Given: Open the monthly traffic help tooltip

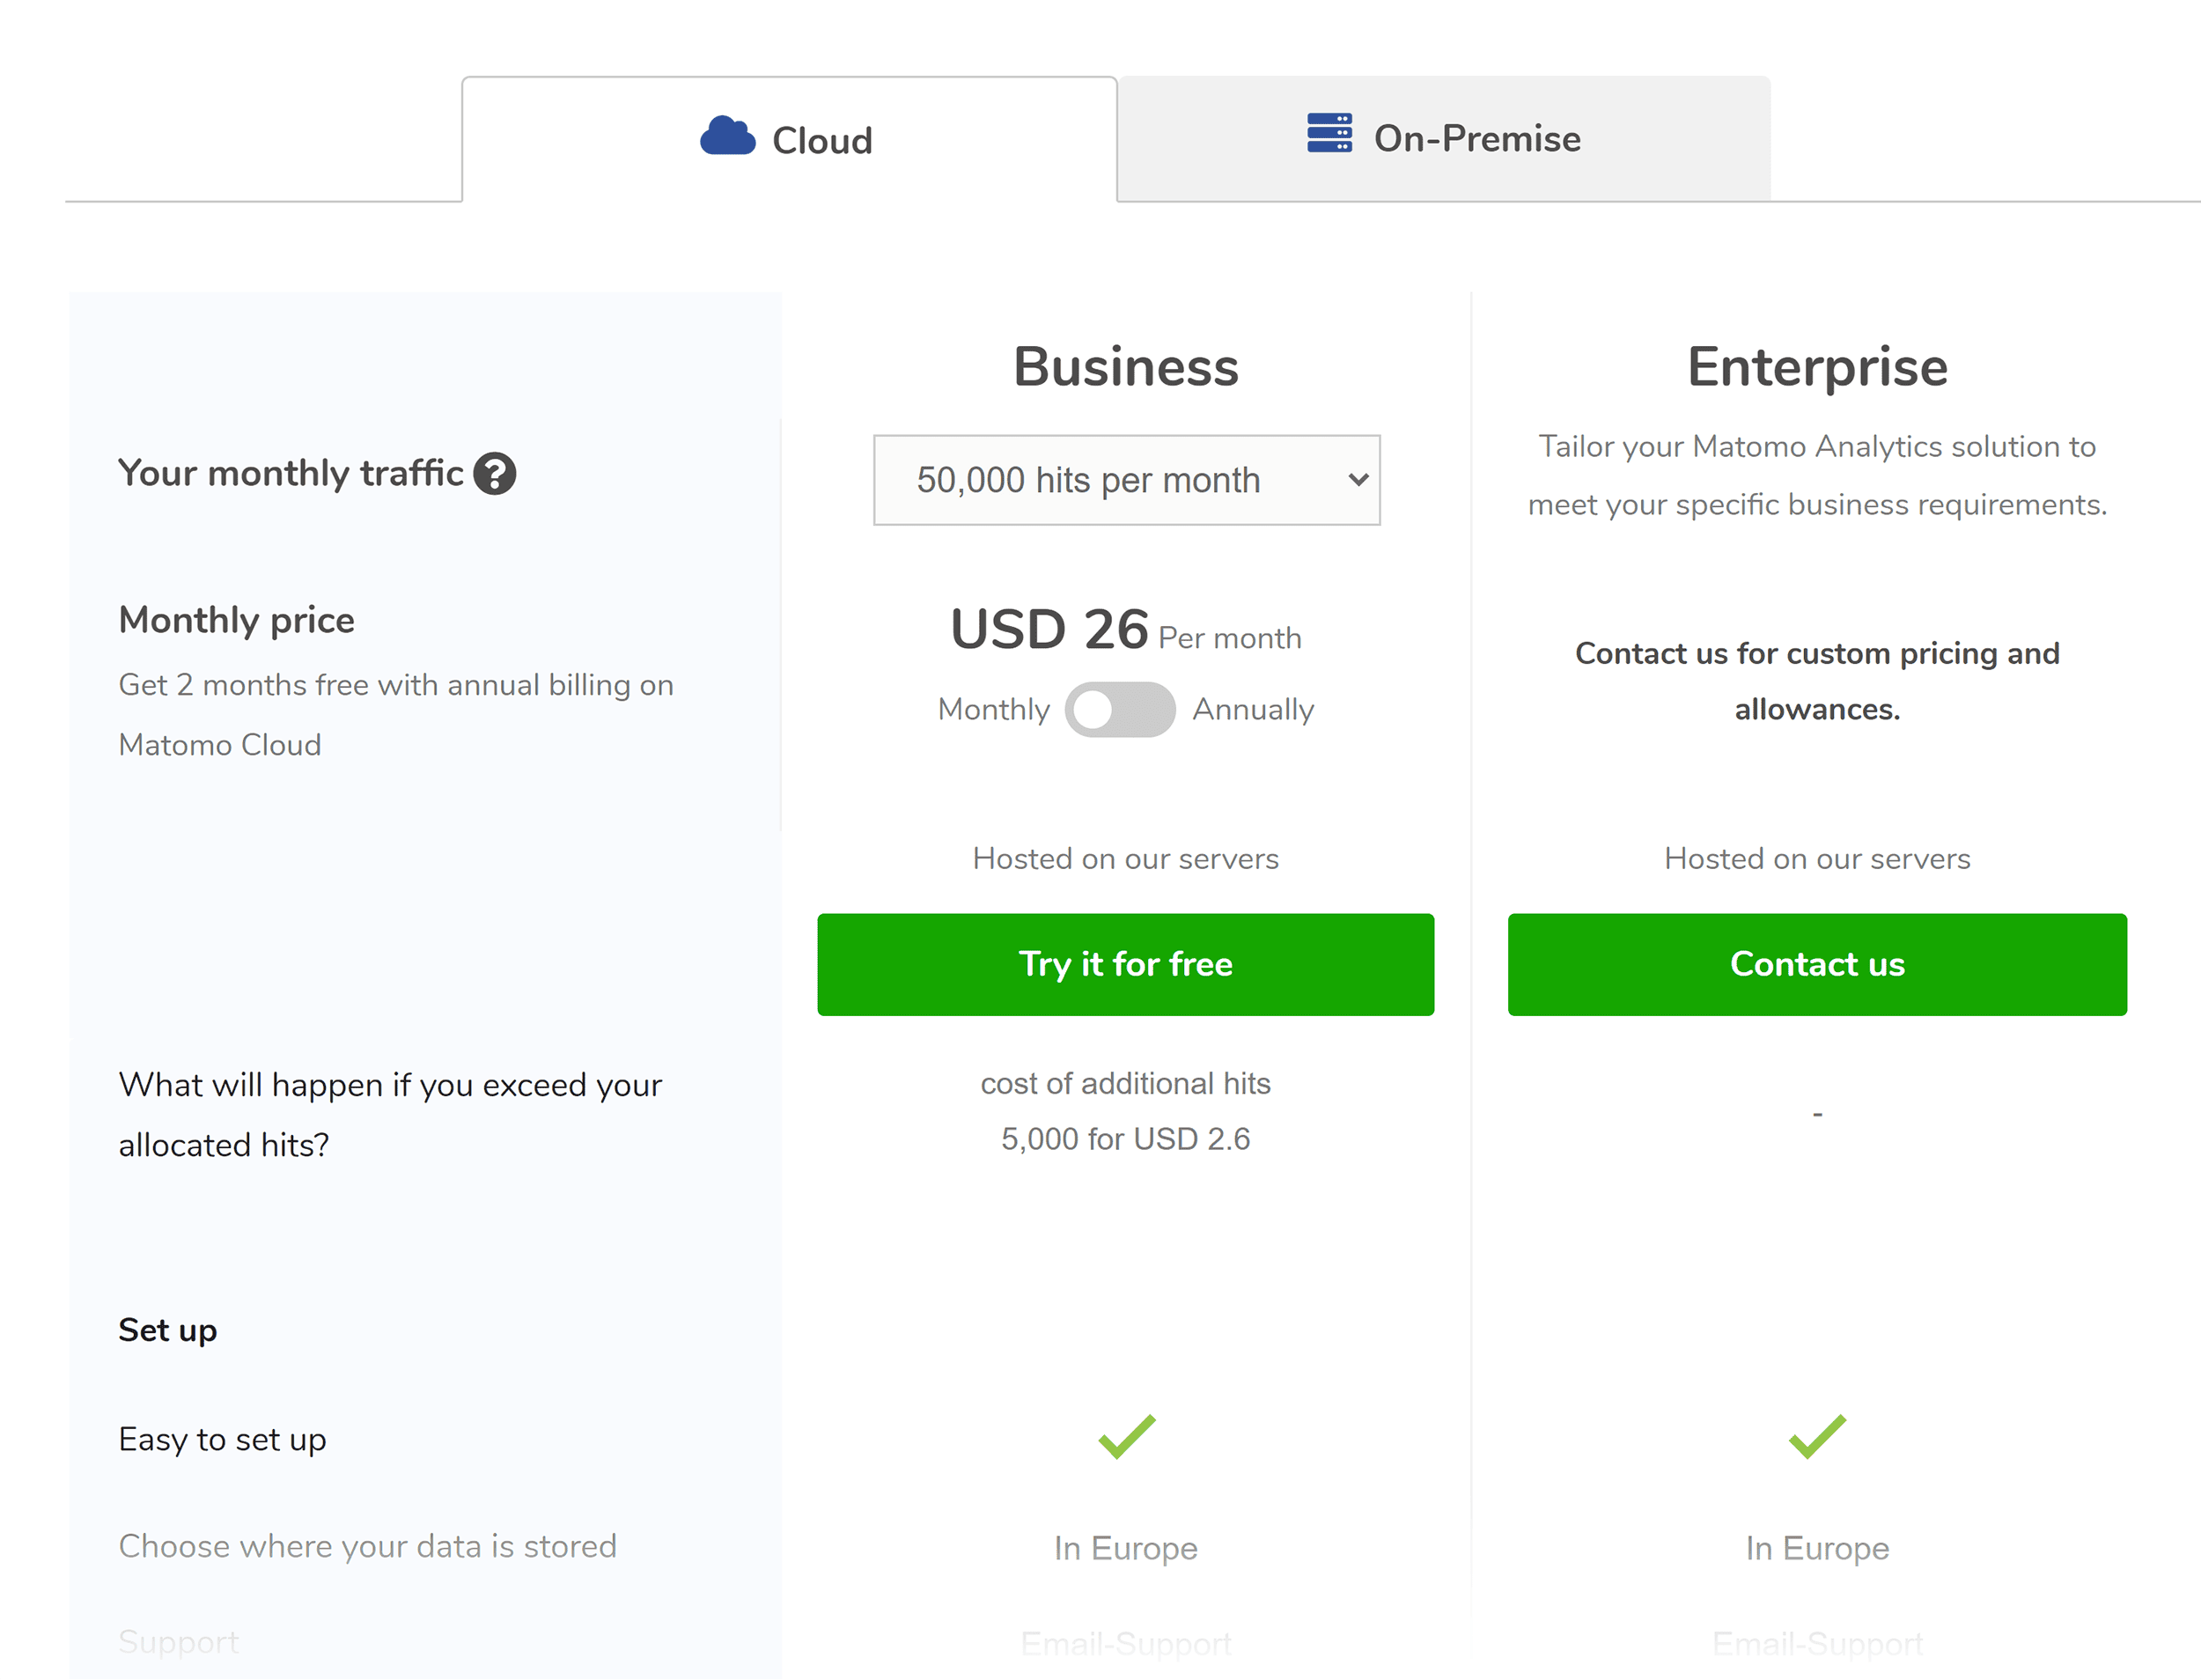Looking at the screenshot, I should (x=497, y=474).
